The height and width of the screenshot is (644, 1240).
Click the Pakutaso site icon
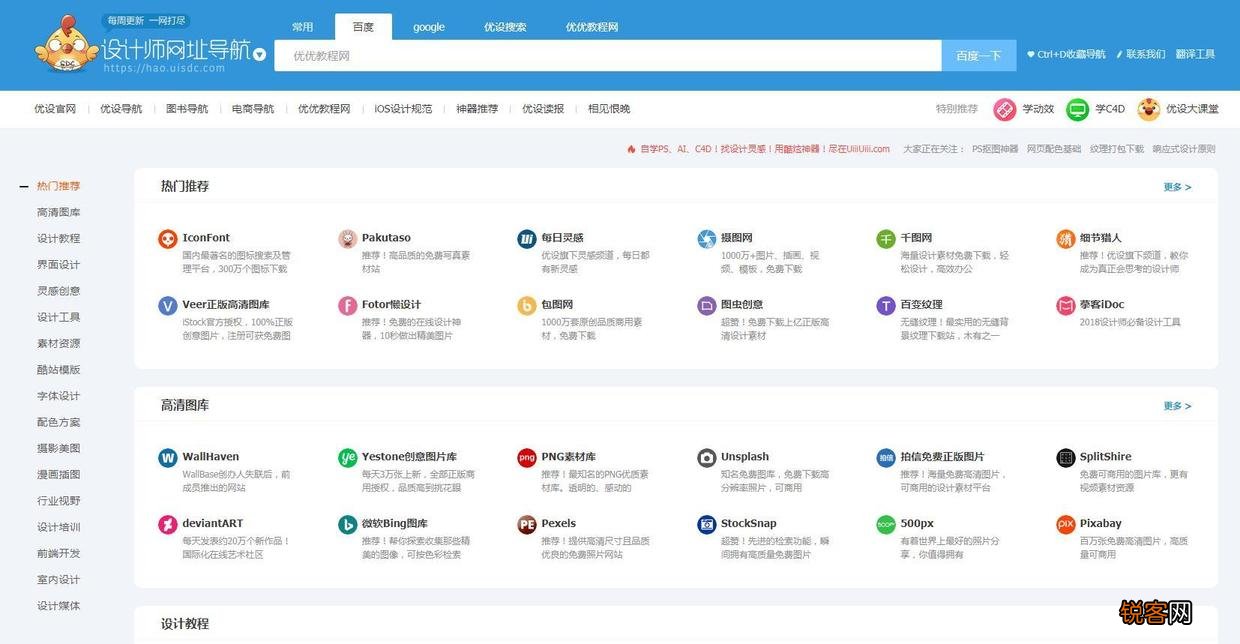[347, 239]
